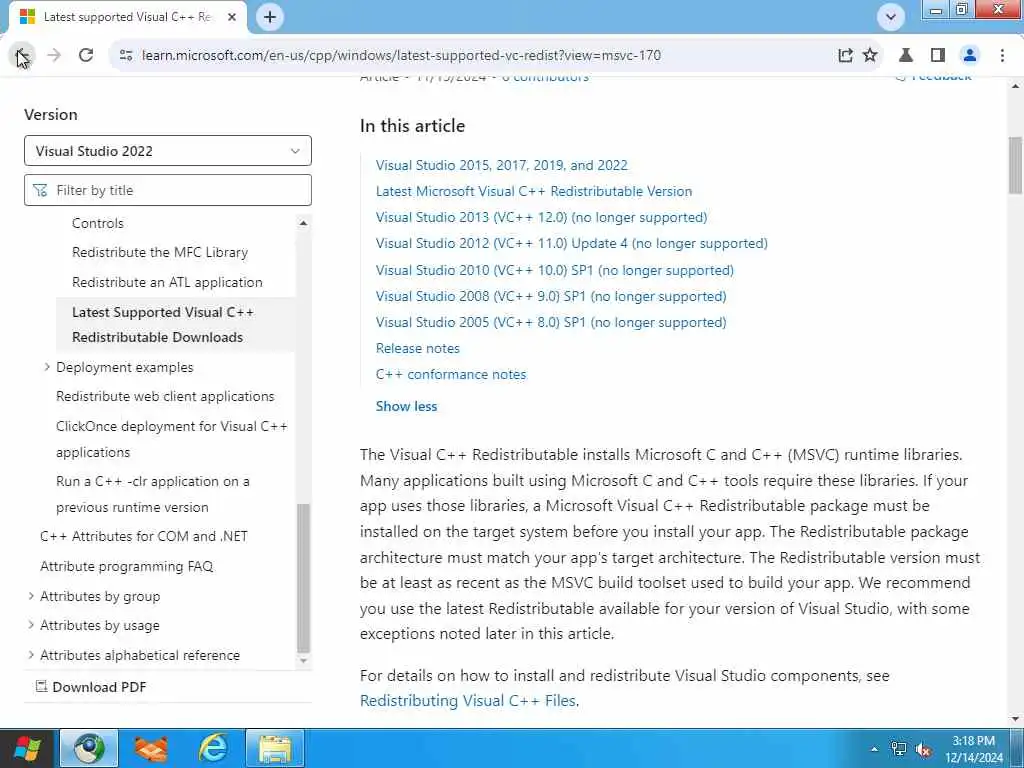The image size is (1024, 768).
Task: Open Controls in the table of contents
Action: coord(97,223)
